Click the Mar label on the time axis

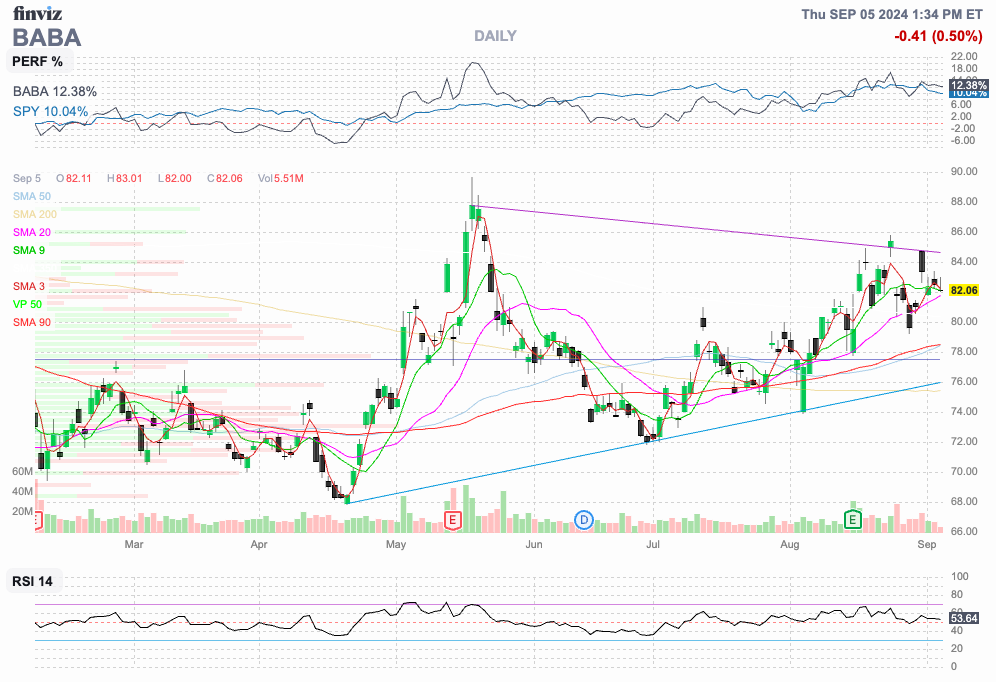[x=134, y=544]
